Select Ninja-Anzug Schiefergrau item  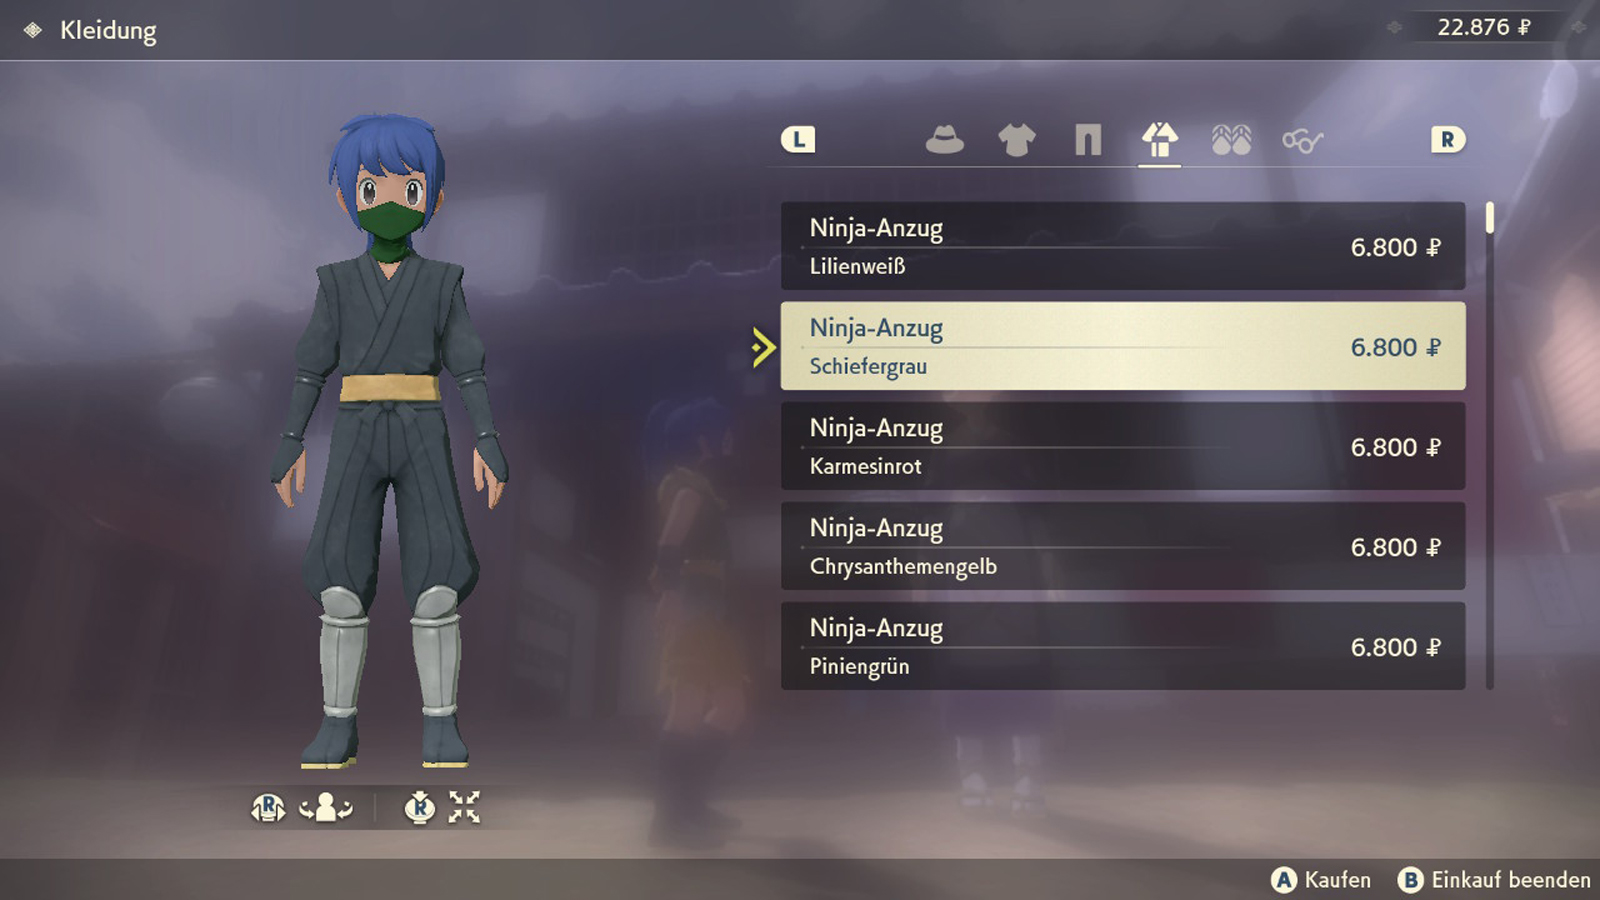click(x=1123, y=346)
